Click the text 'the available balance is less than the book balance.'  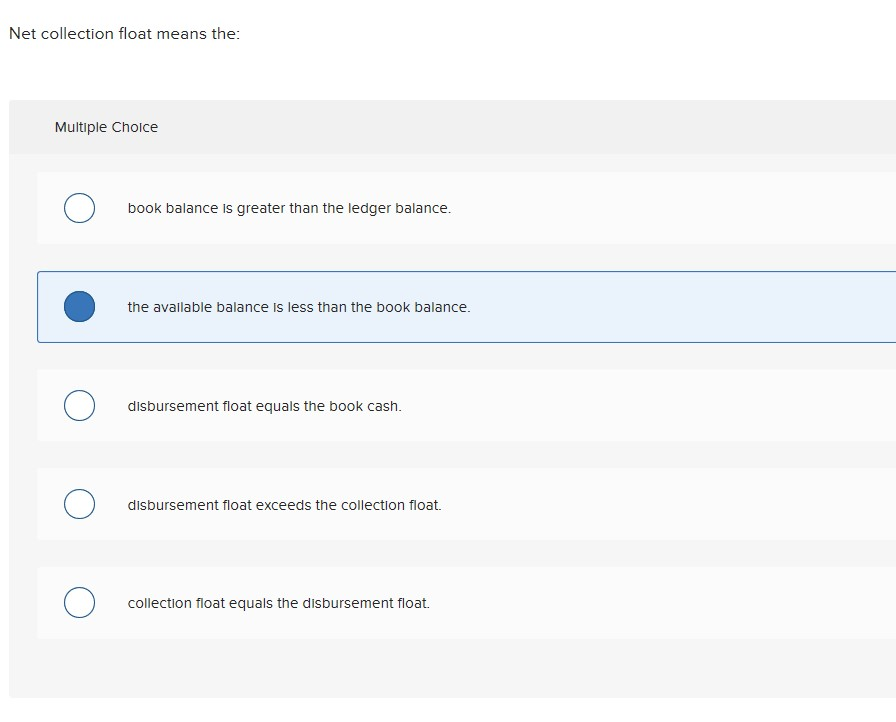[299, 307]
